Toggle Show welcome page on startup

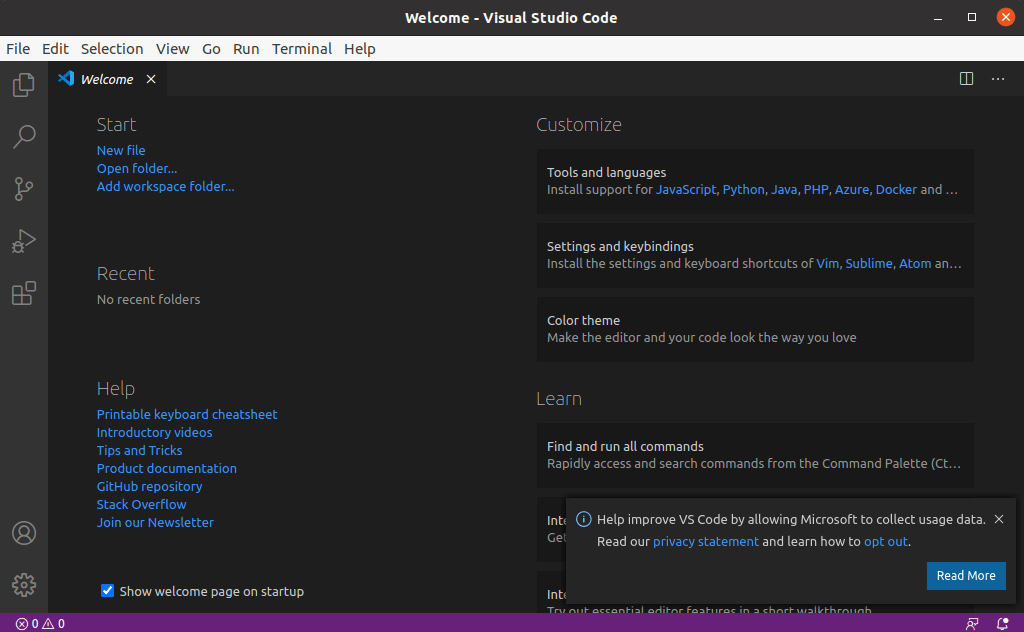[107, 591]
